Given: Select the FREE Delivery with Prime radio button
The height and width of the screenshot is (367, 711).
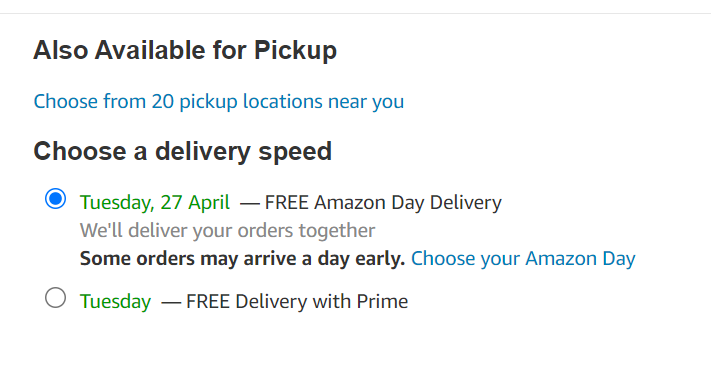Looking at the screenshot, I should click(55, 298).
